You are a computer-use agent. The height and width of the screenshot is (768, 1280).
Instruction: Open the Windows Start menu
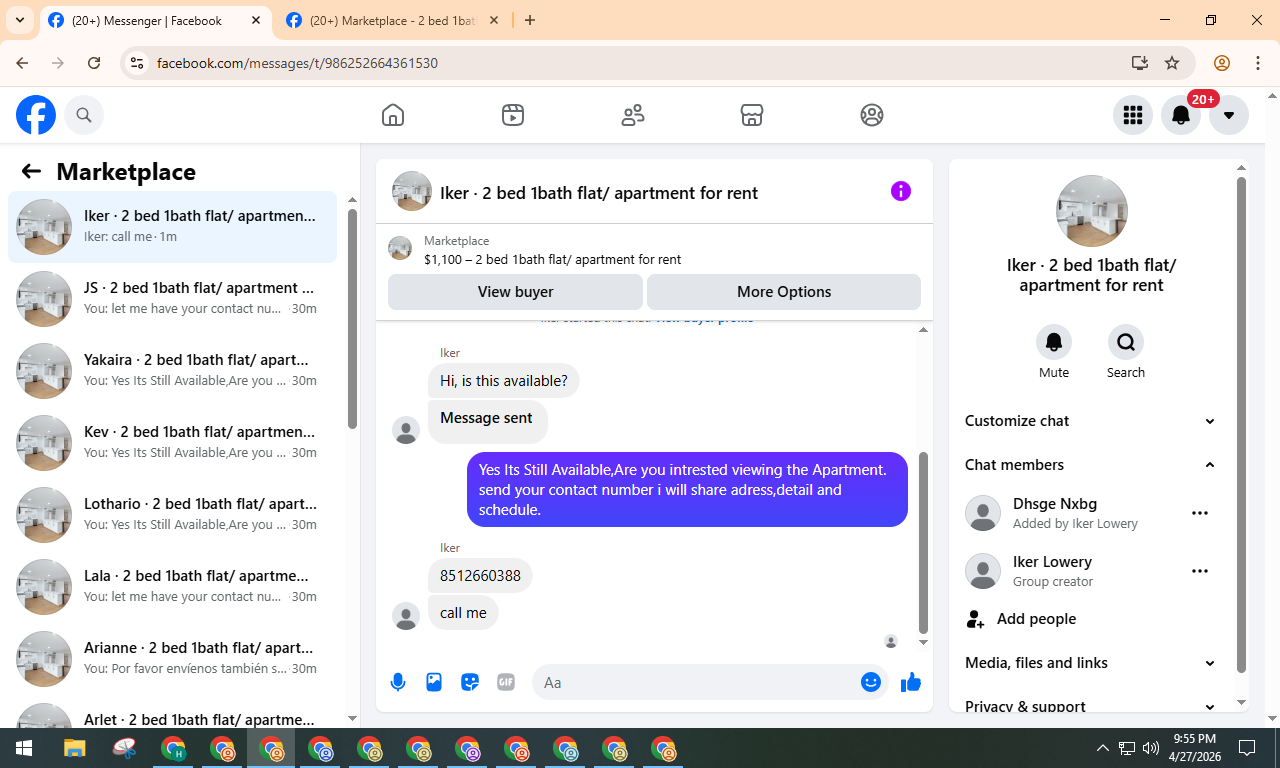pos(23,748)
